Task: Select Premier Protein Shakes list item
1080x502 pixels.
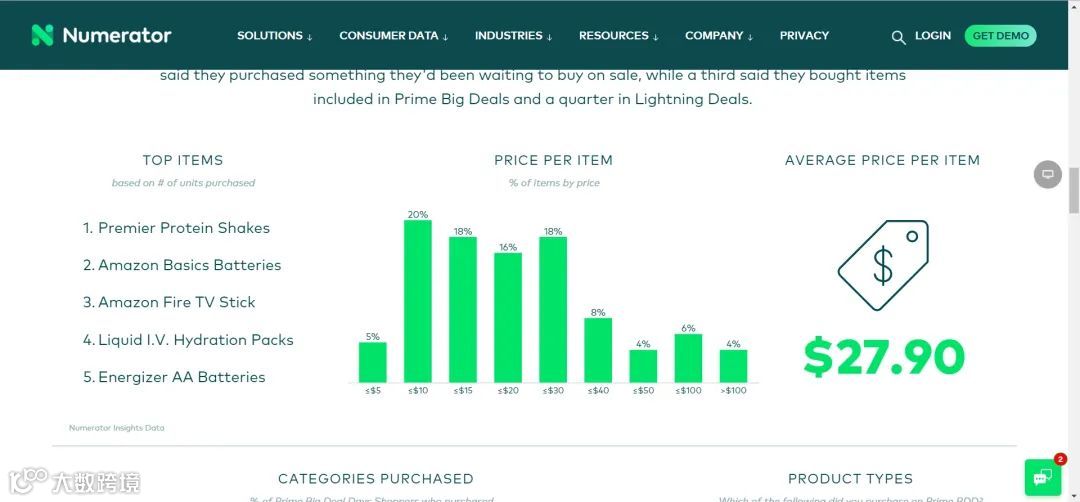Action: 183,228
